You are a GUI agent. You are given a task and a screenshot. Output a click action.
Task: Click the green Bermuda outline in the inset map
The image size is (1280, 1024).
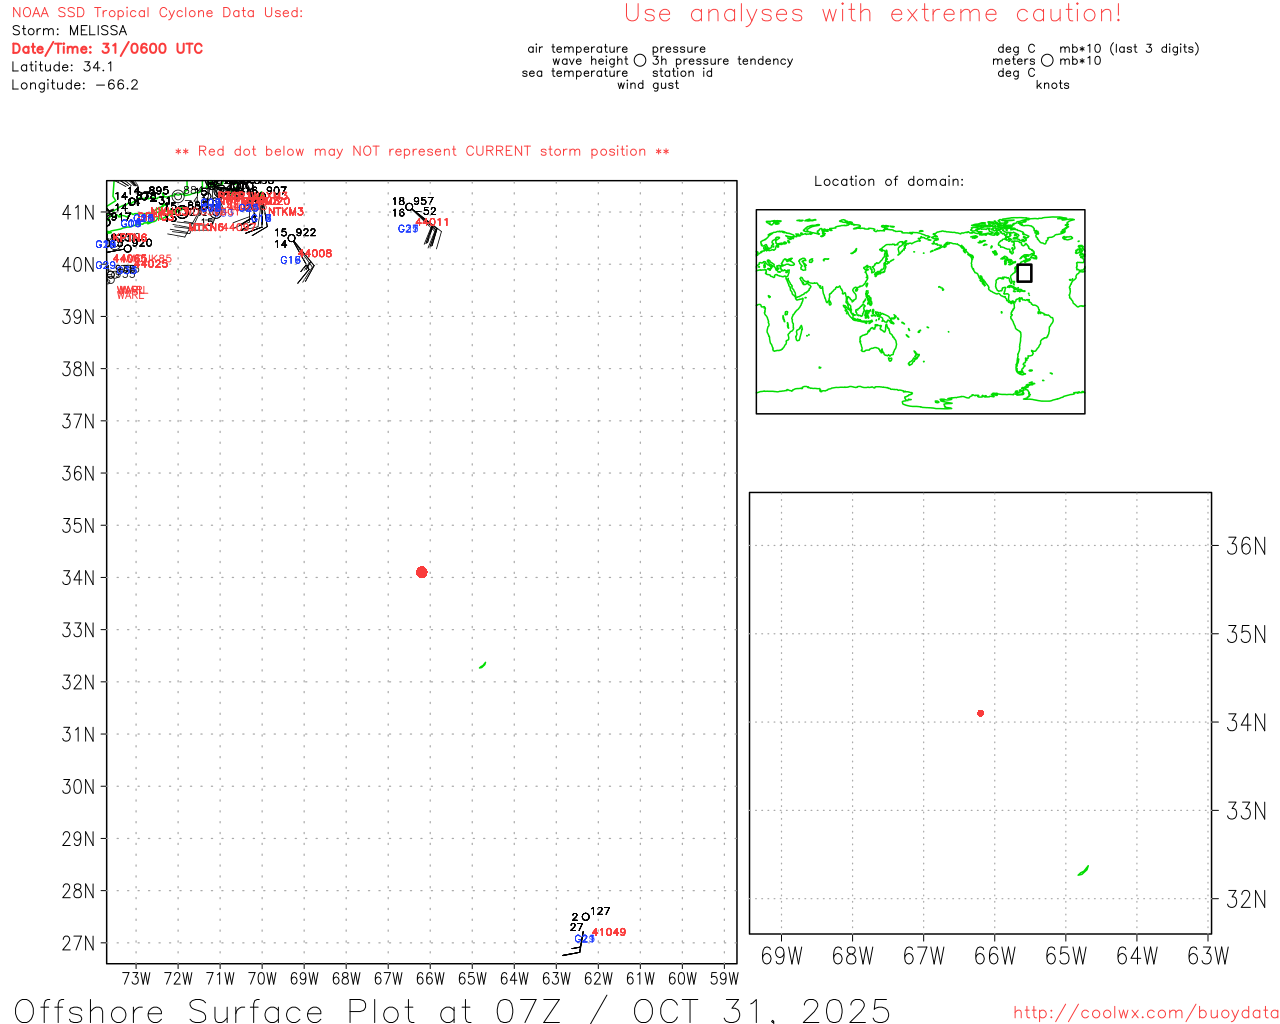[x=1083, y=871]
